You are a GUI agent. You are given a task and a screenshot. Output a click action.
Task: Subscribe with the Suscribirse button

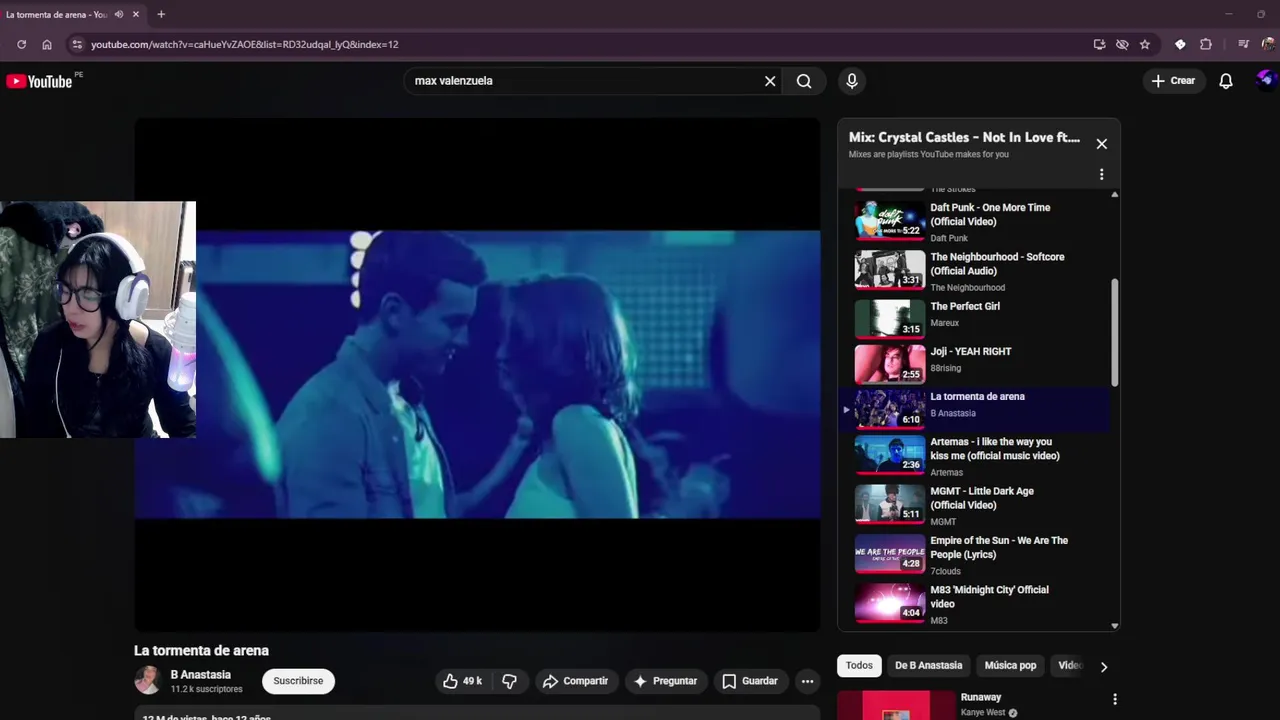click(x=298, y=681)
